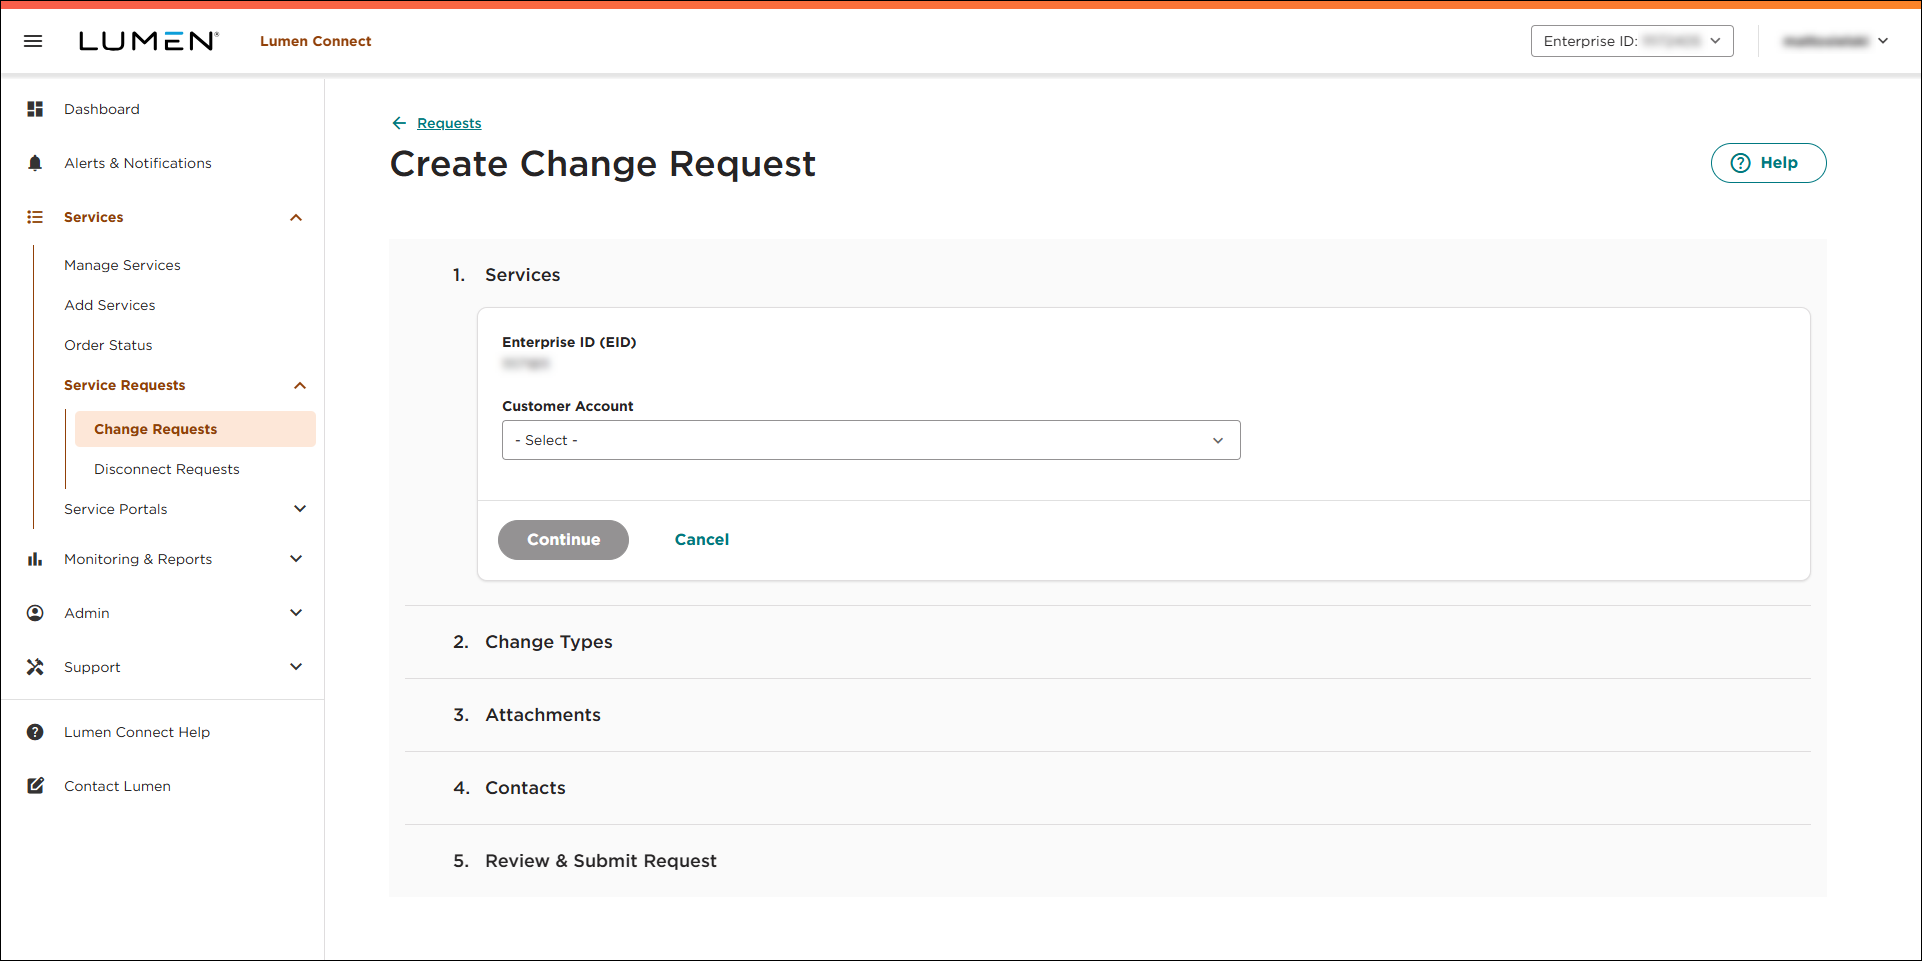Open Monitoring & Reports menu item
Viewport: 1922px width, 961px height.
[x=138, y=559]
